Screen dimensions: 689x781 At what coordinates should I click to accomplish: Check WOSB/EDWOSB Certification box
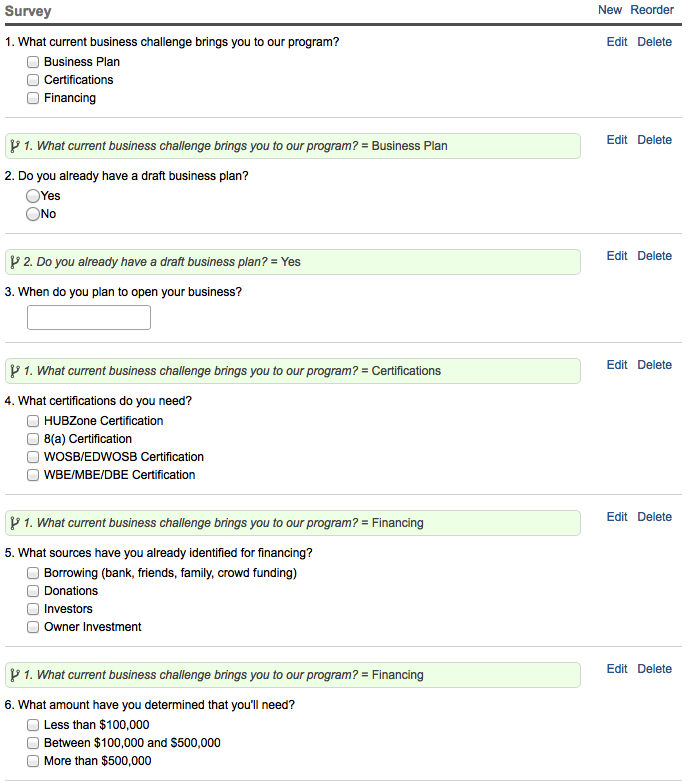pyautogui.click(x=33, y=457)
